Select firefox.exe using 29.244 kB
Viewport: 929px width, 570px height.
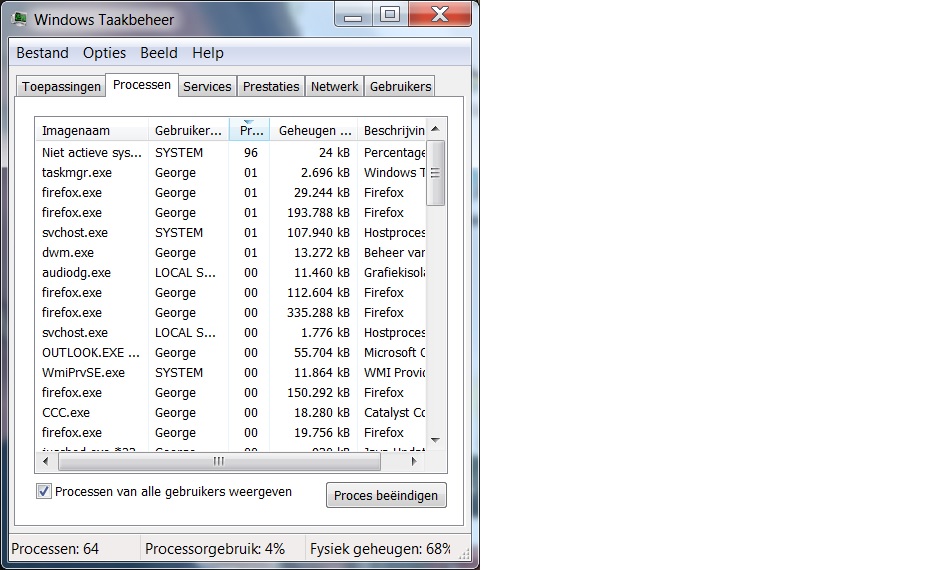[x=231, y=193]
